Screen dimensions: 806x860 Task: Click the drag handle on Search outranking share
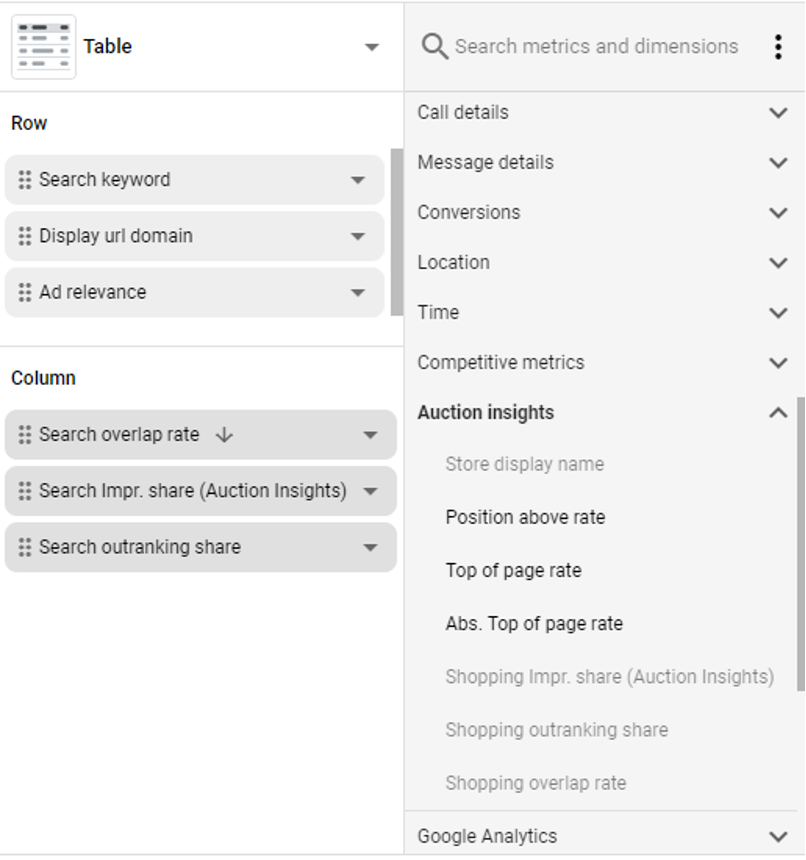[27, 547]
